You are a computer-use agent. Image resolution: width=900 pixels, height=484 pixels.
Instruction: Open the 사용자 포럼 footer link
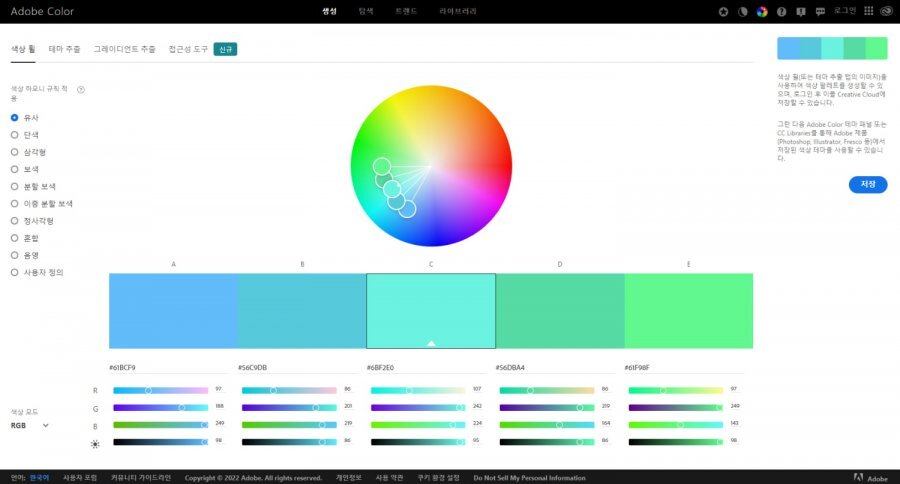coord(80,478)
